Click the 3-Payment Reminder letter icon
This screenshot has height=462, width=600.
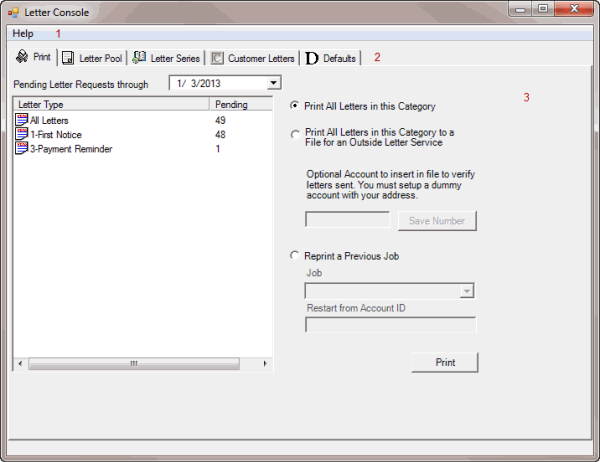[x=22, y=148]
